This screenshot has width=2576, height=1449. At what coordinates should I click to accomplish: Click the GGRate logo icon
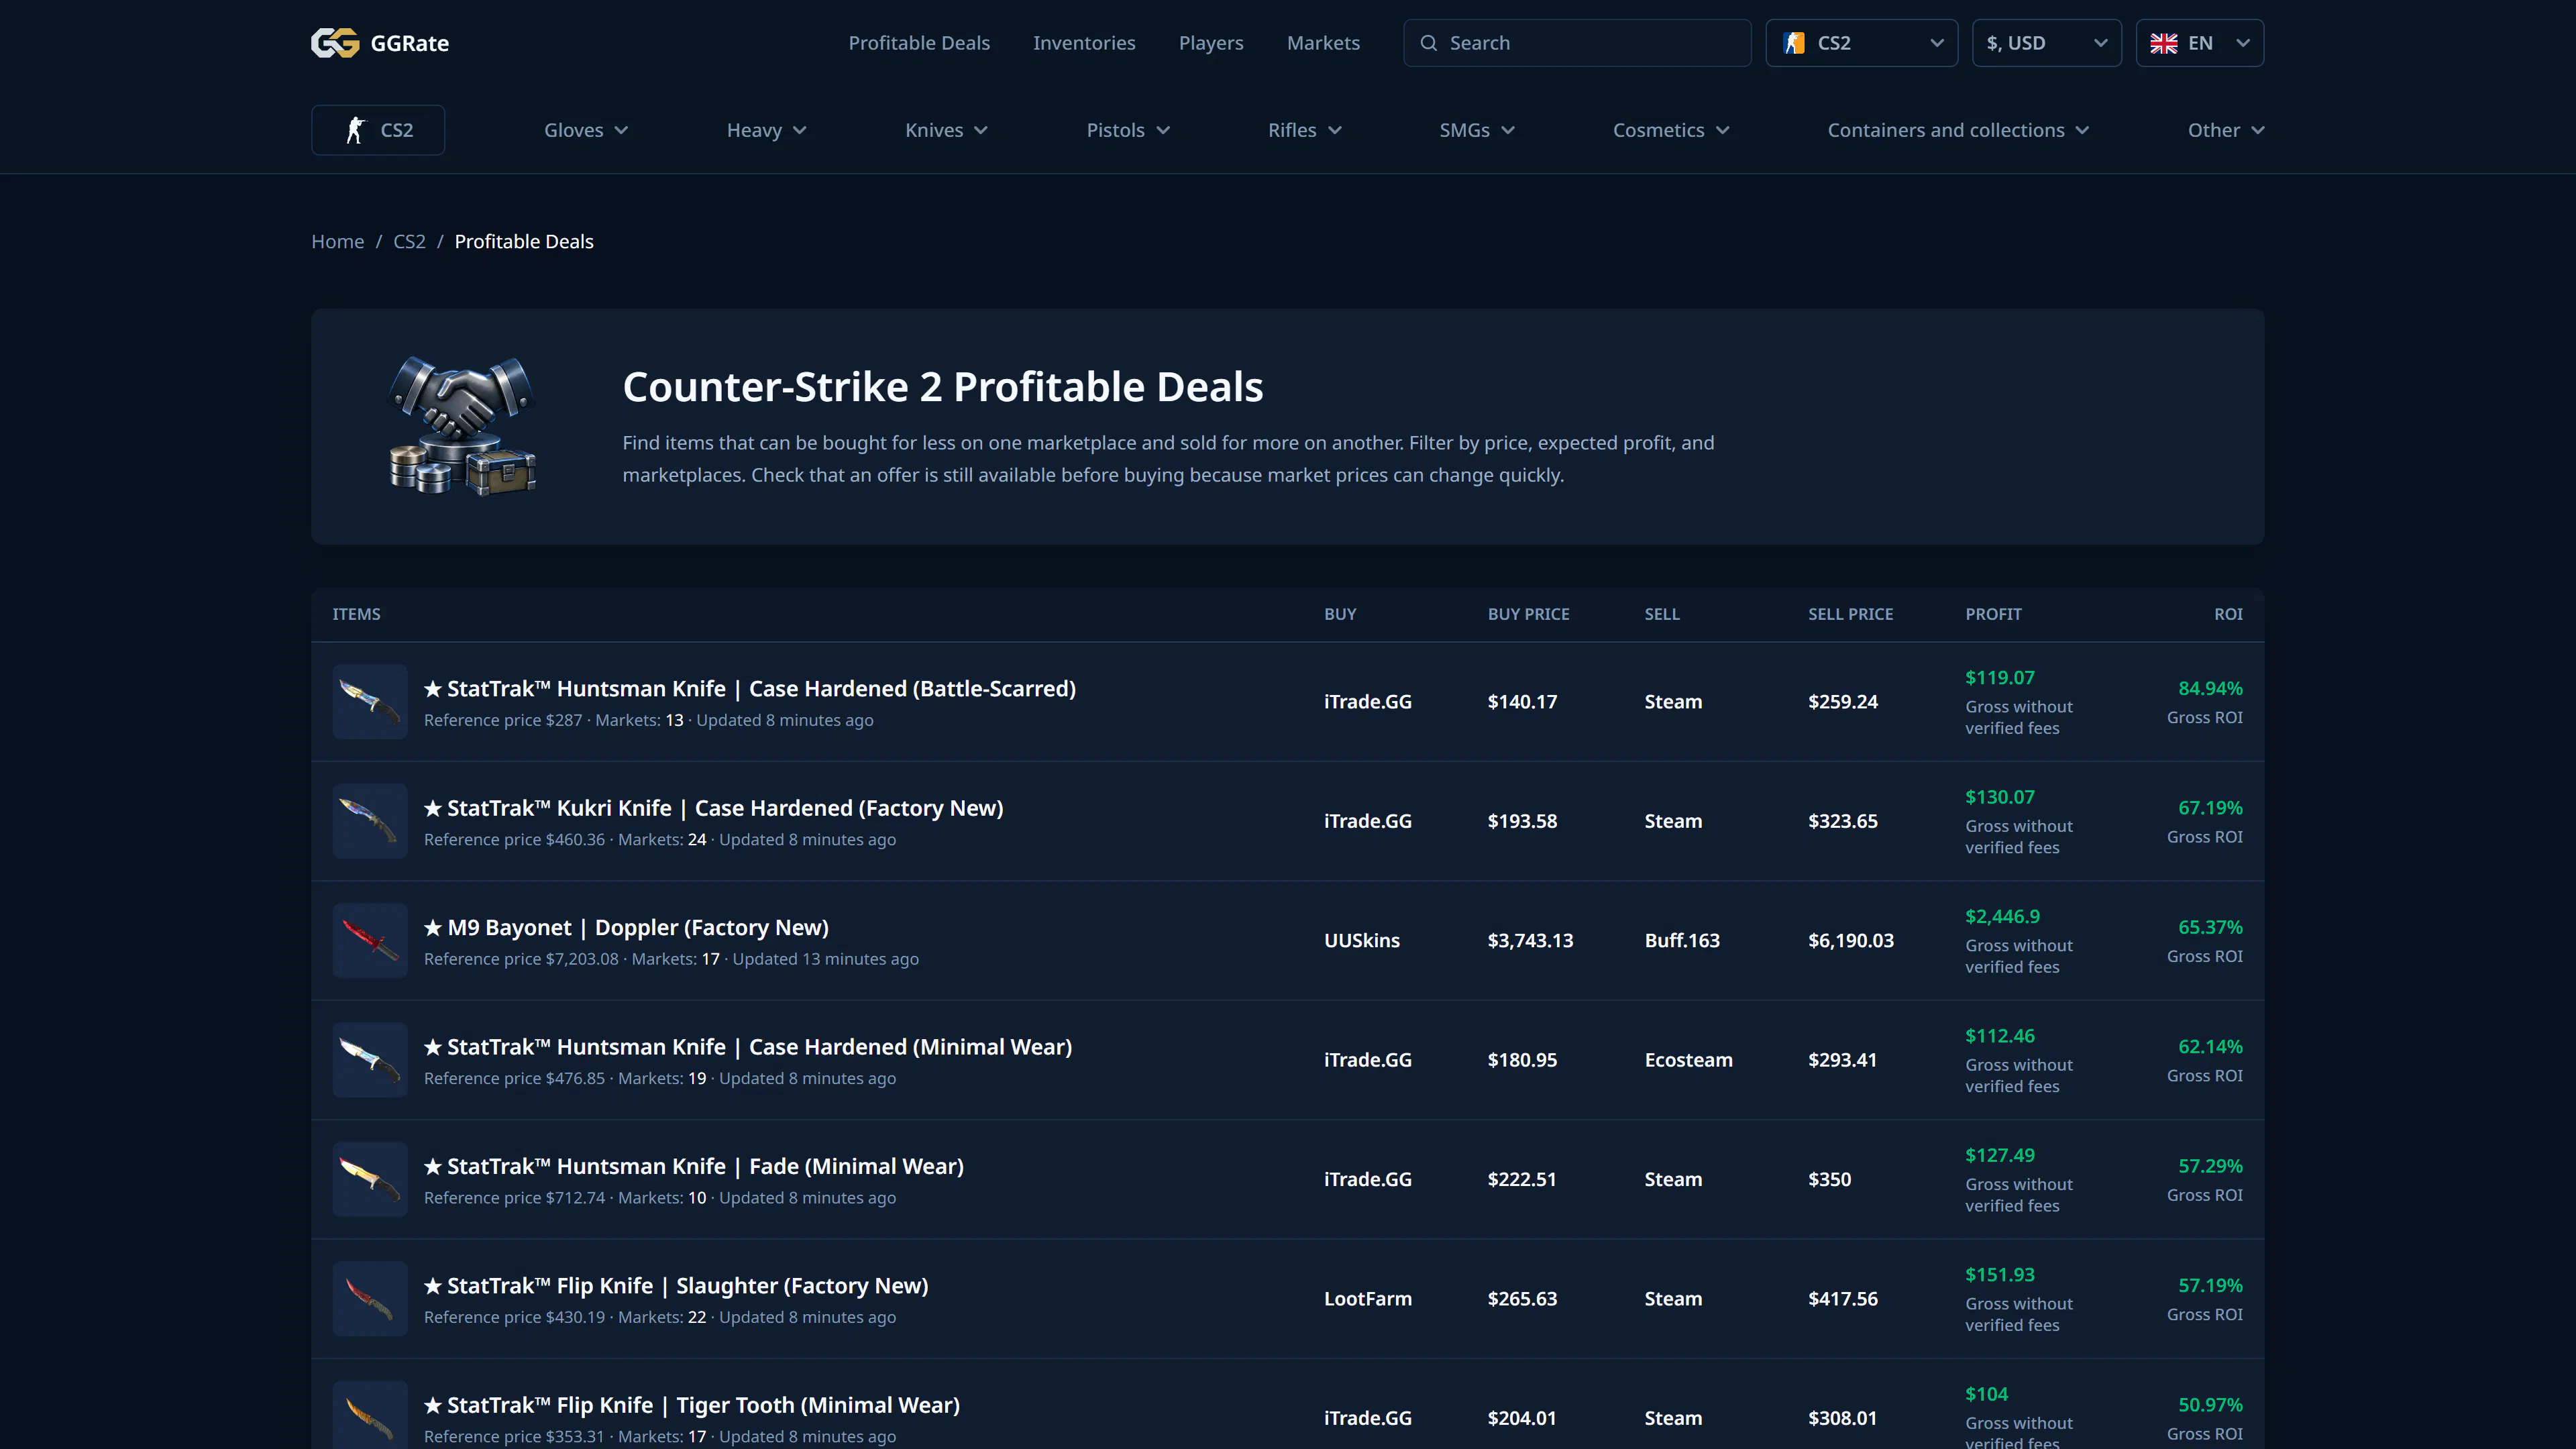click(335, 43)
